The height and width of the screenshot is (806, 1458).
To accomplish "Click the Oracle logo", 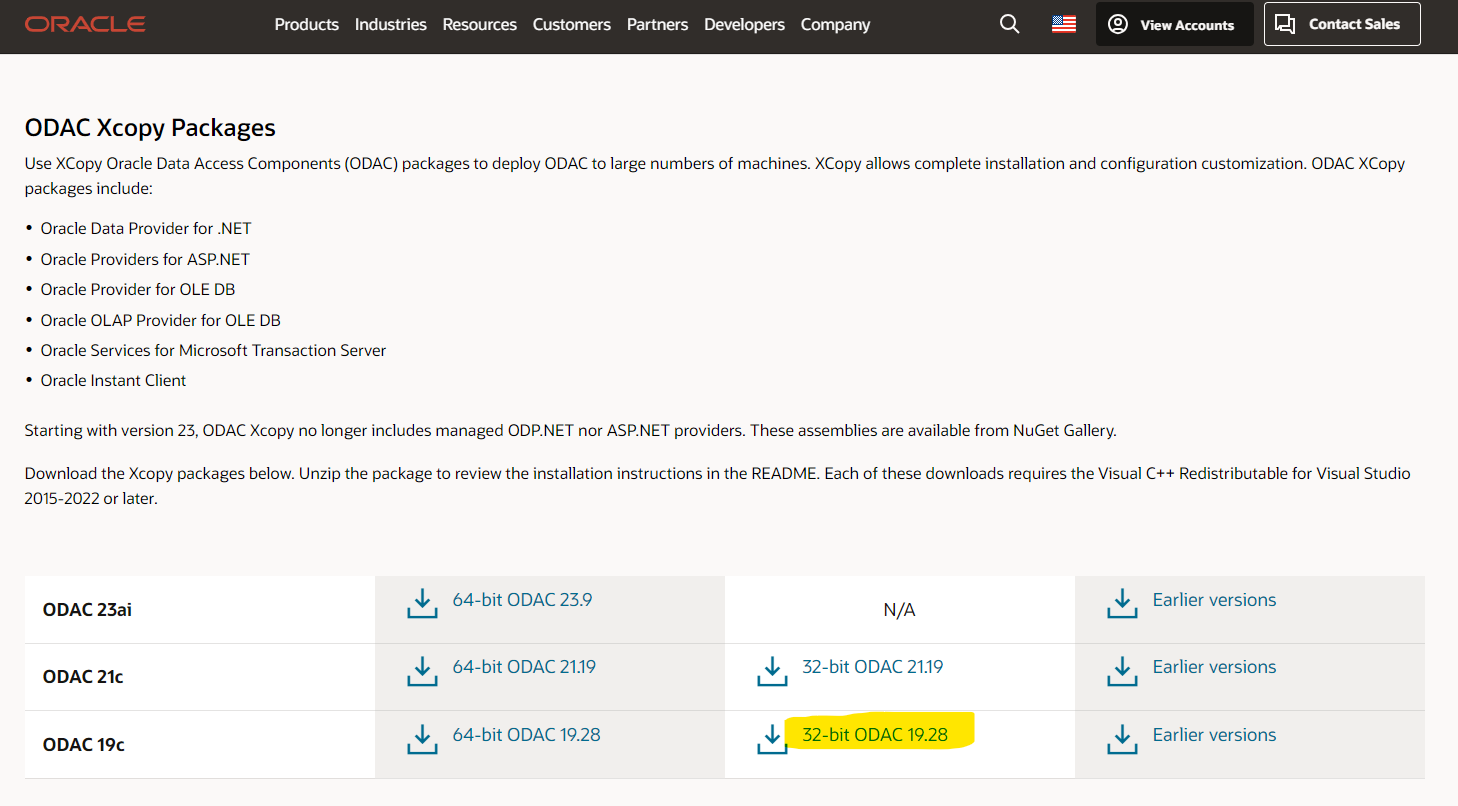I will (85, 24).
